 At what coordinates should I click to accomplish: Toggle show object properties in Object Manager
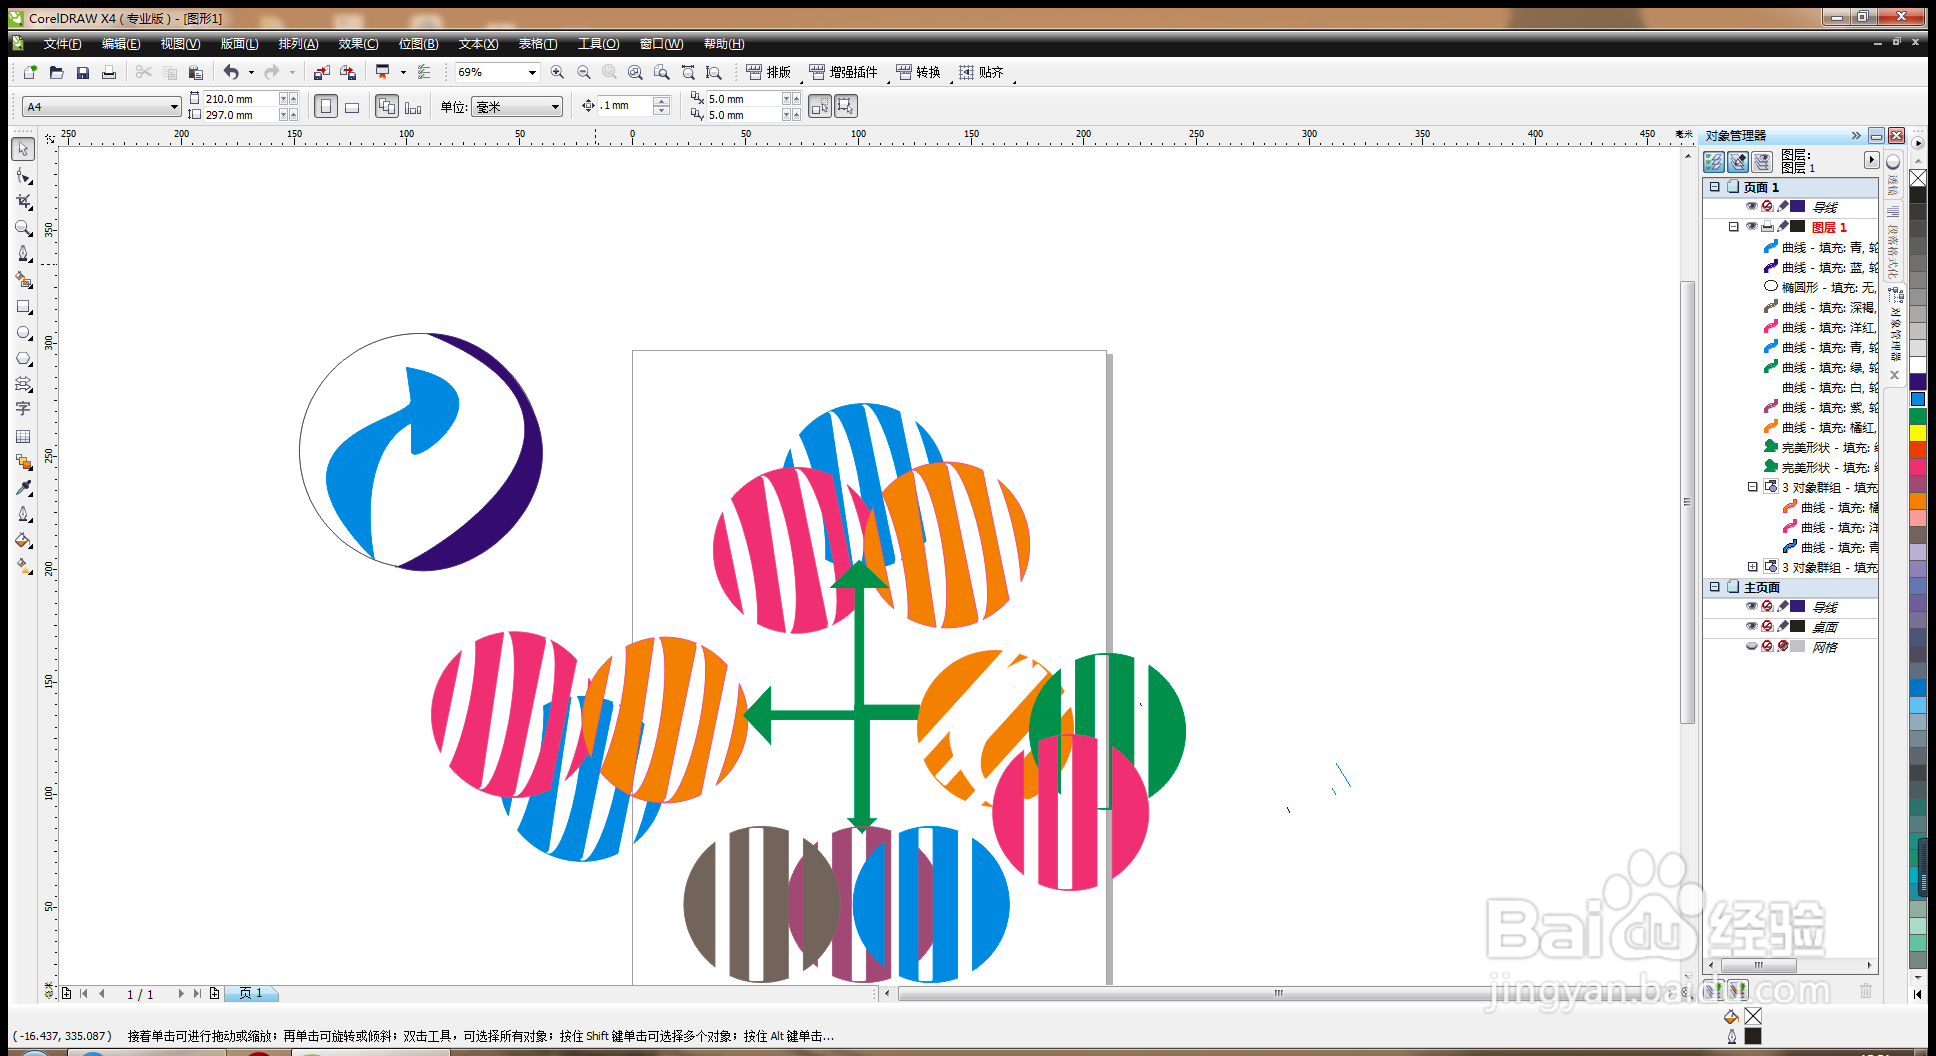(x=1714, y=161)
